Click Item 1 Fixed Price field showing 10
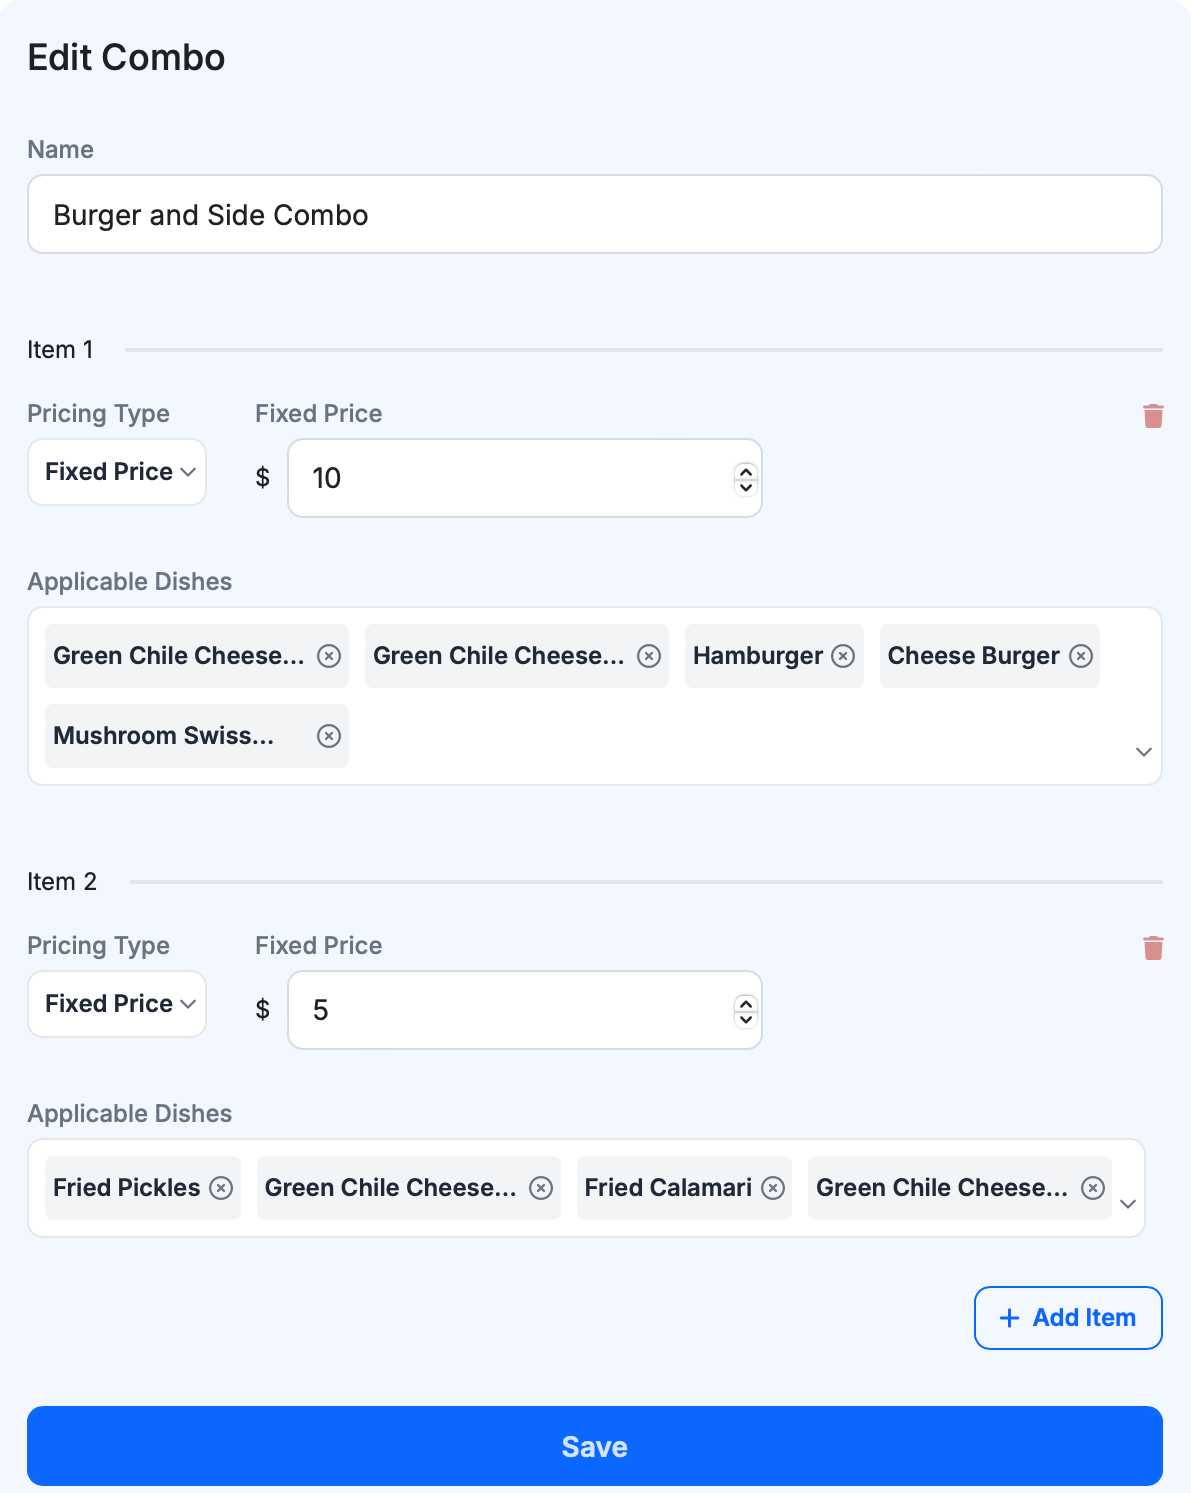The height and width of the screenshot is (1493, 1191). coord(510,478)
